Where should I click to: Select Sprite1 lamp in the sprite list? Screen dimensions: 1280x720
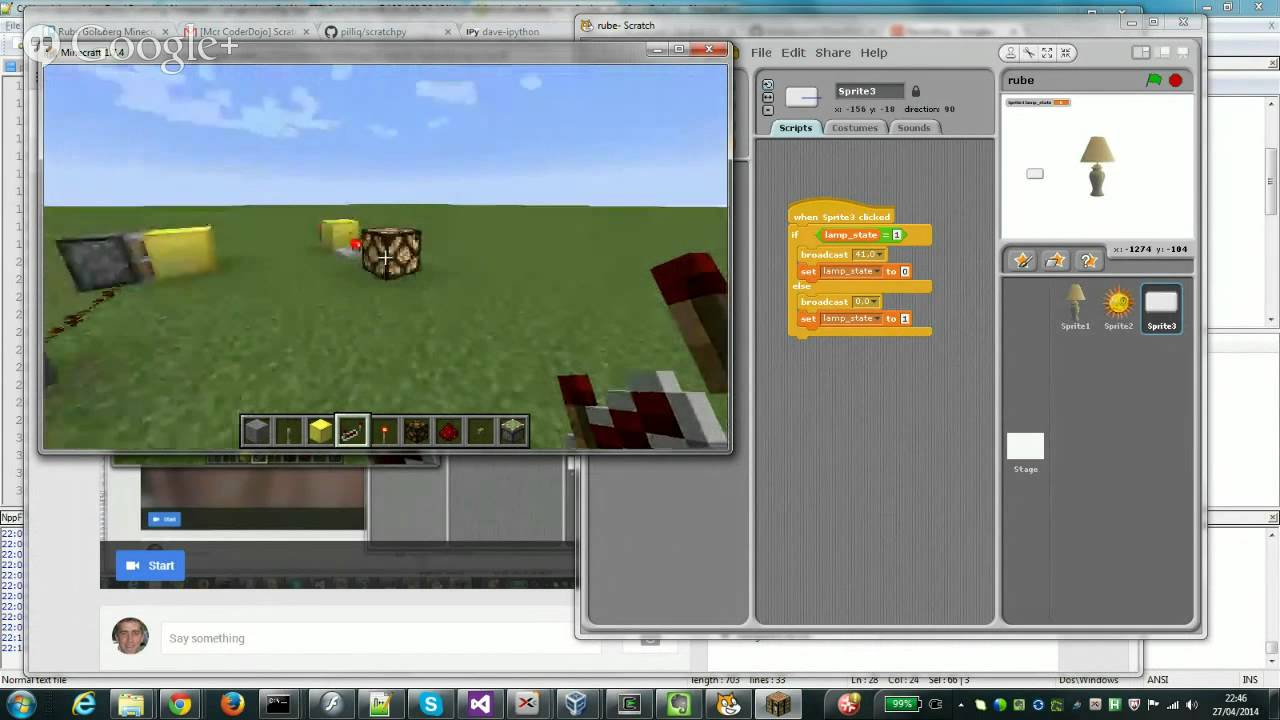click(x=1075, y=307)
